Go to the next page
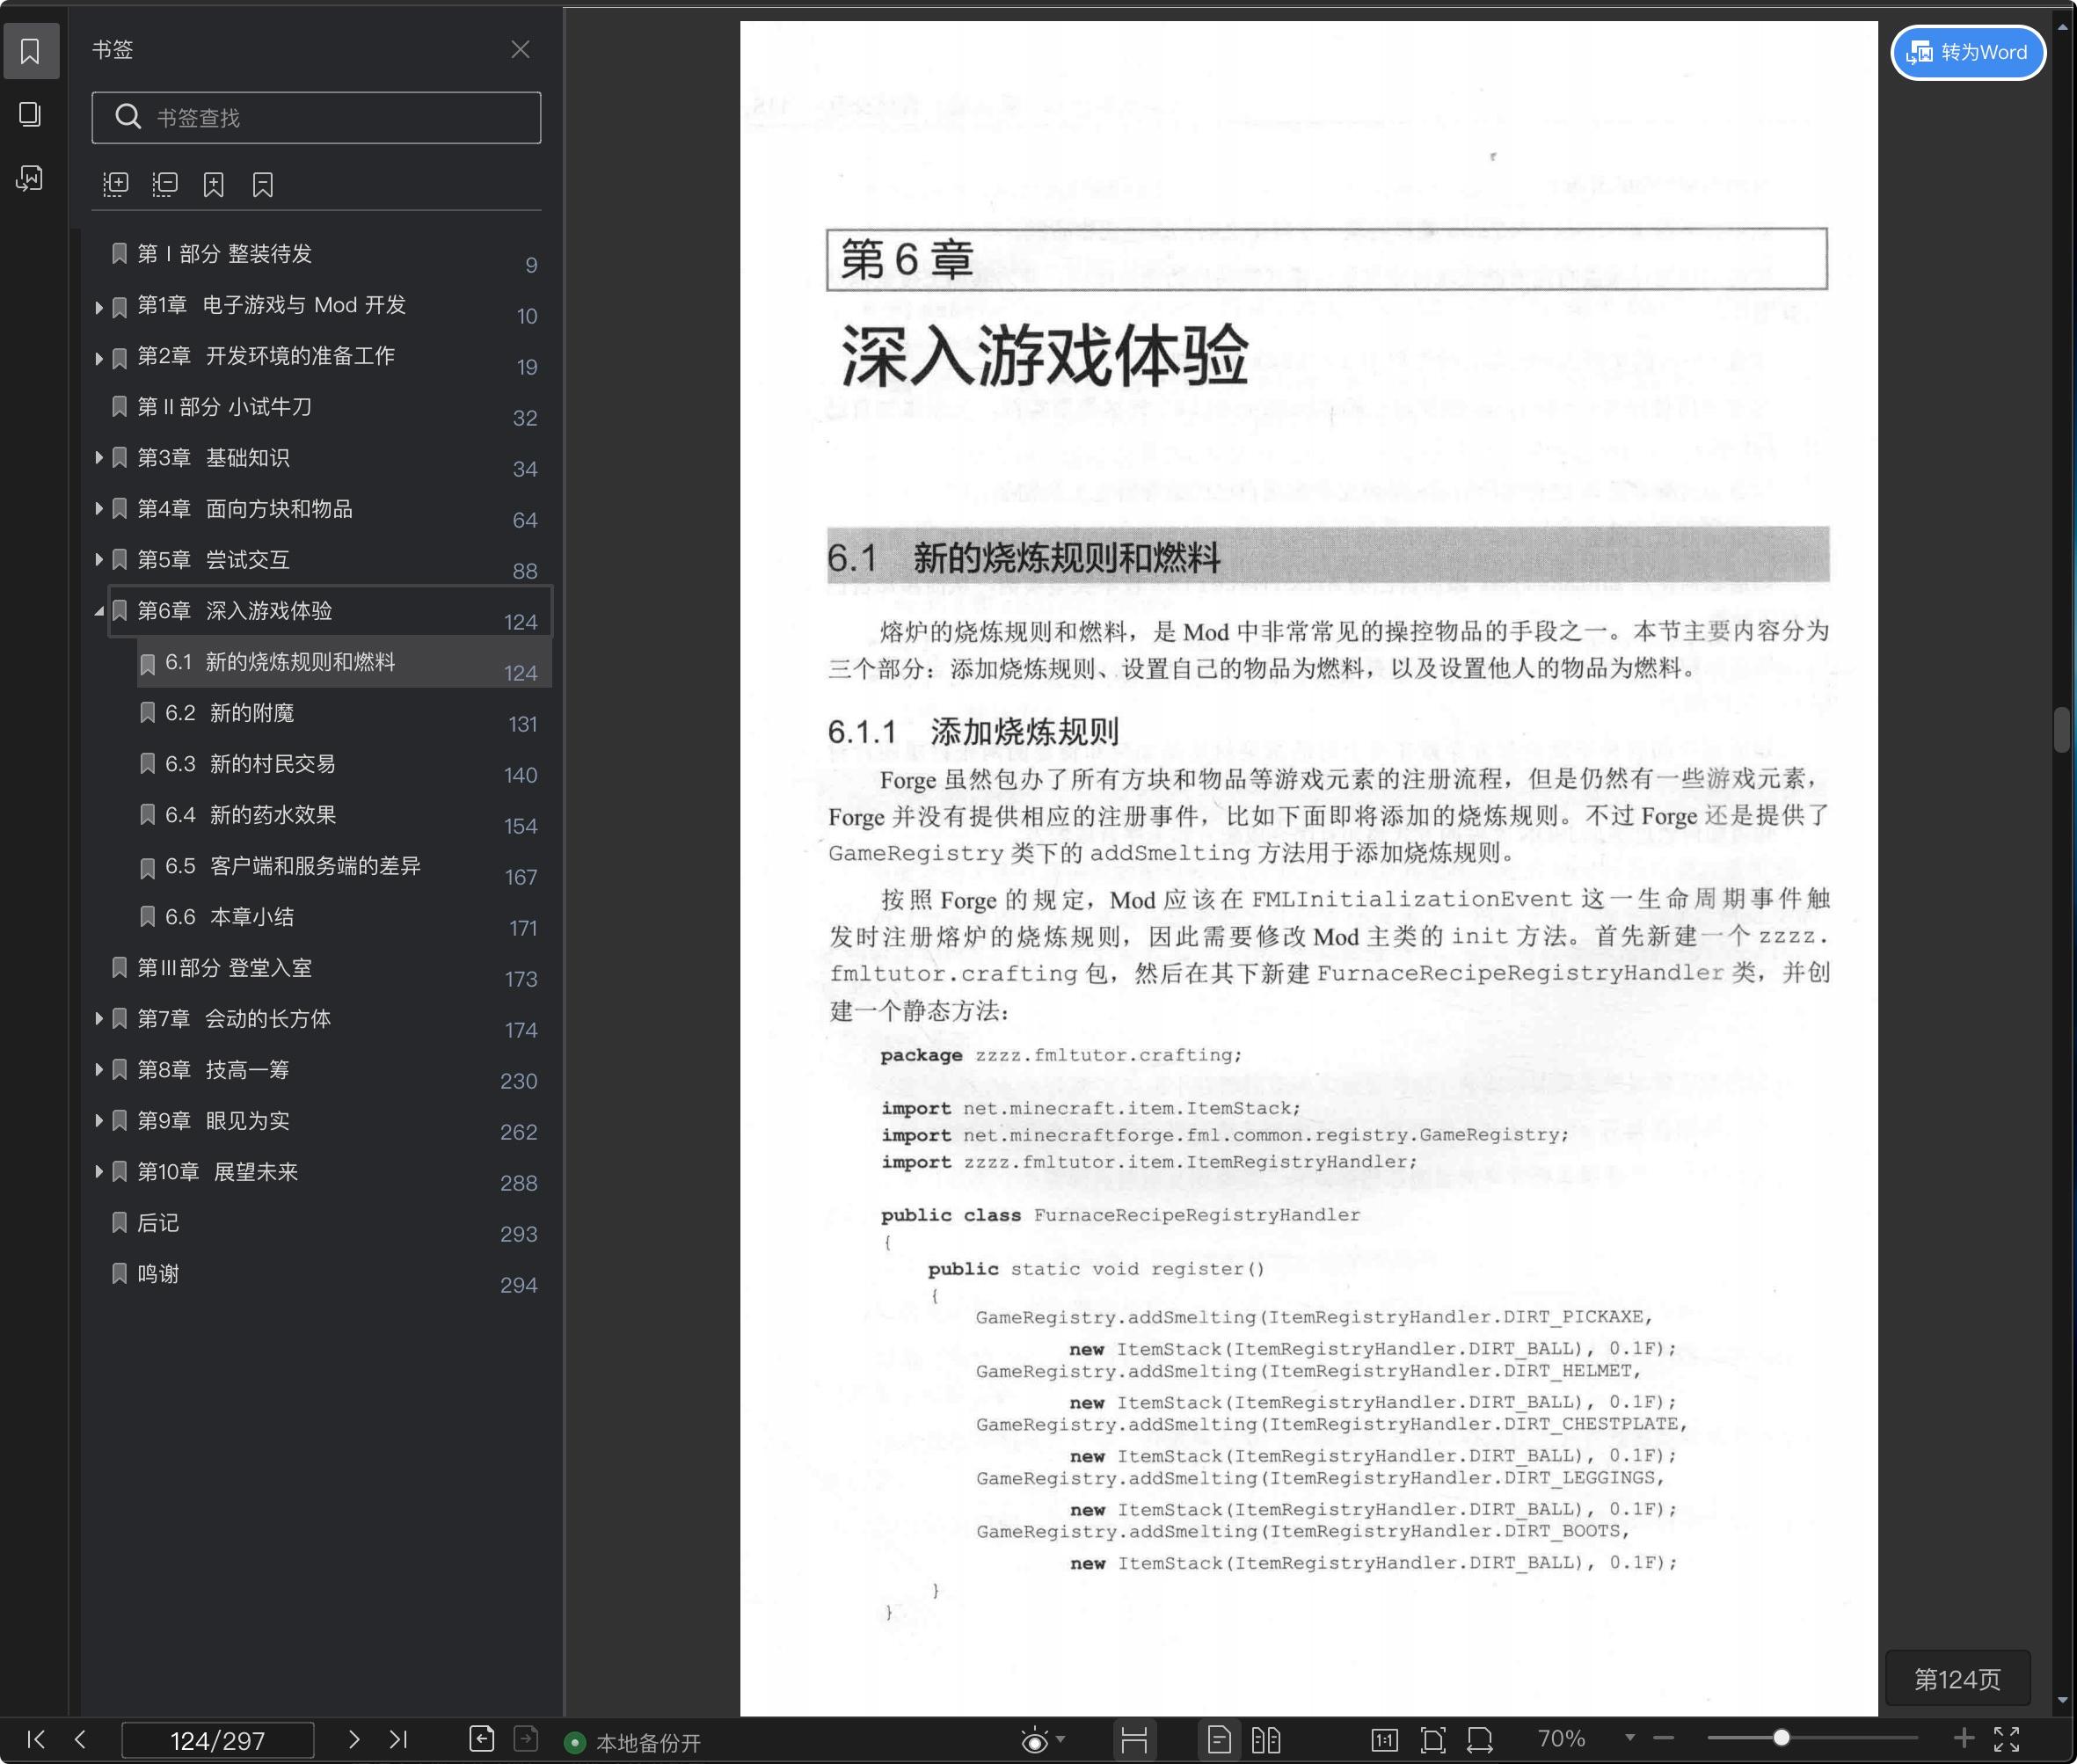 (x=353, y=1739)
